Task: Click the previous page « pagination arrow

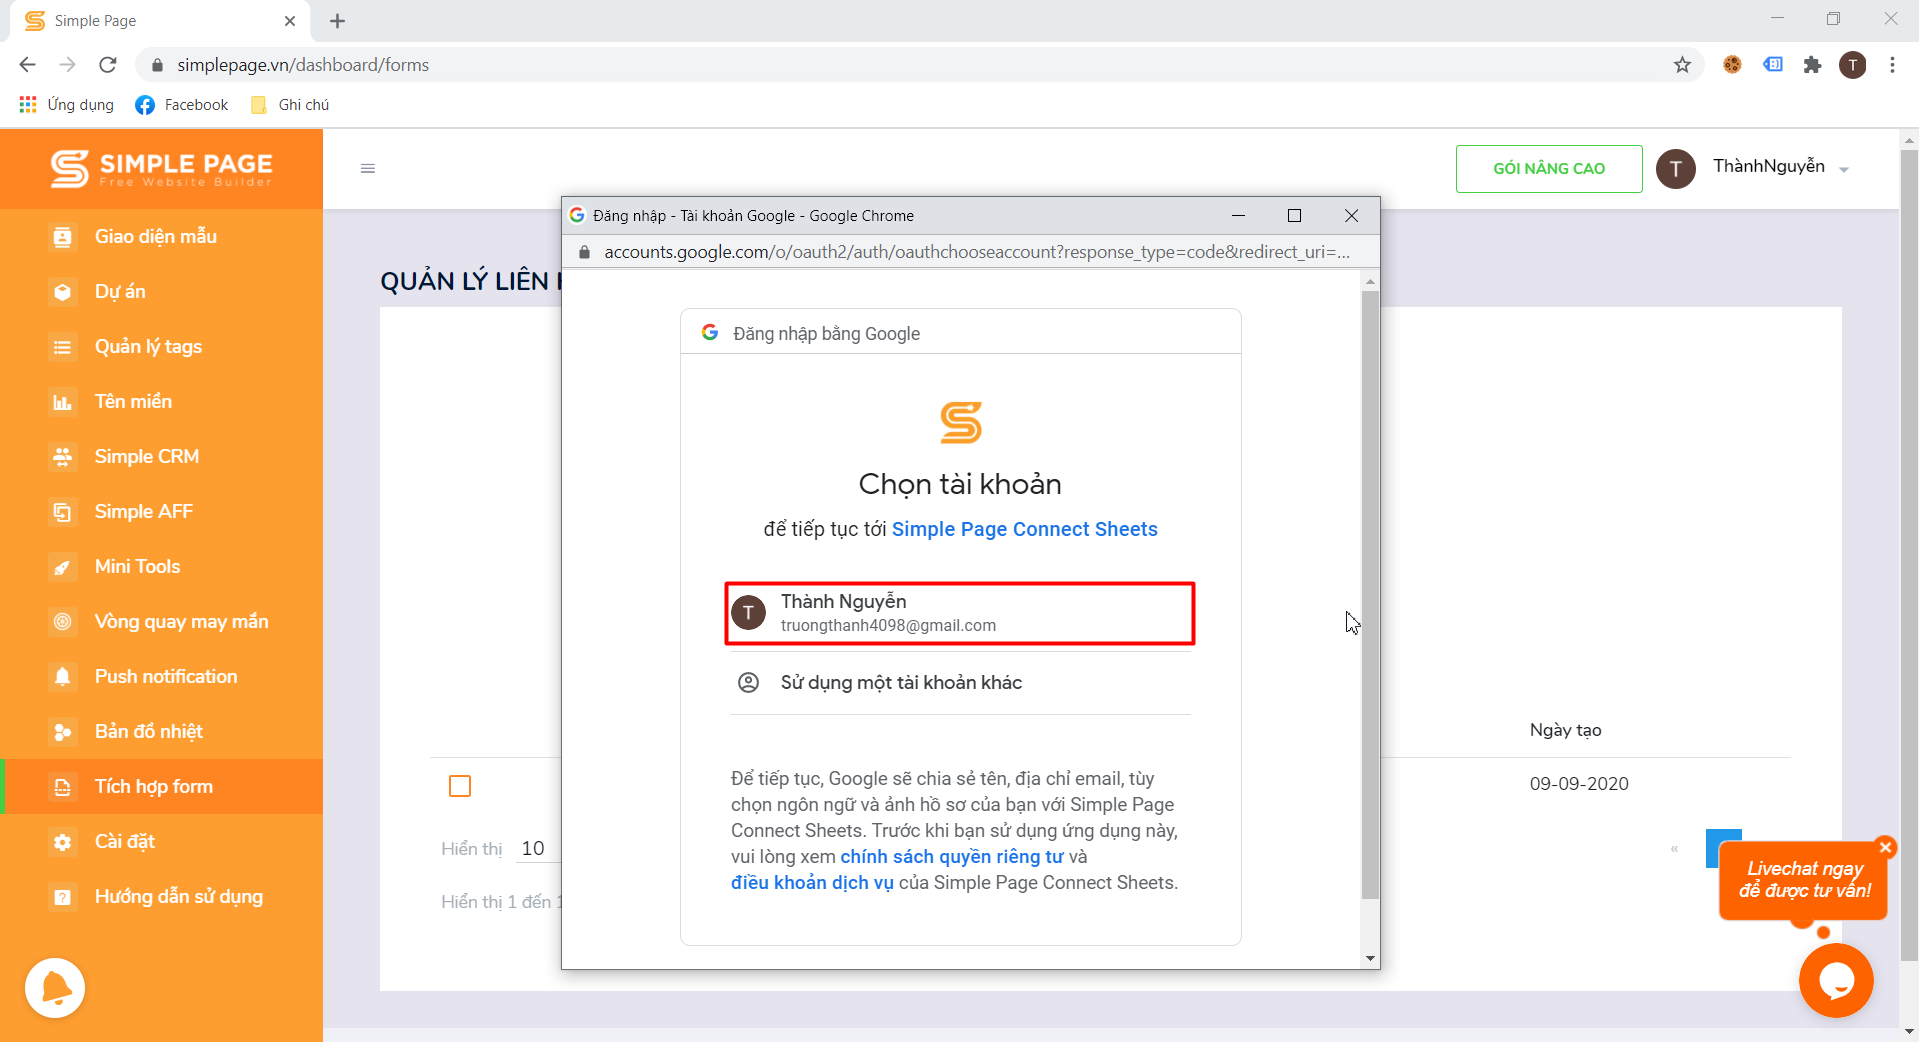Action: click(1674, 849)
